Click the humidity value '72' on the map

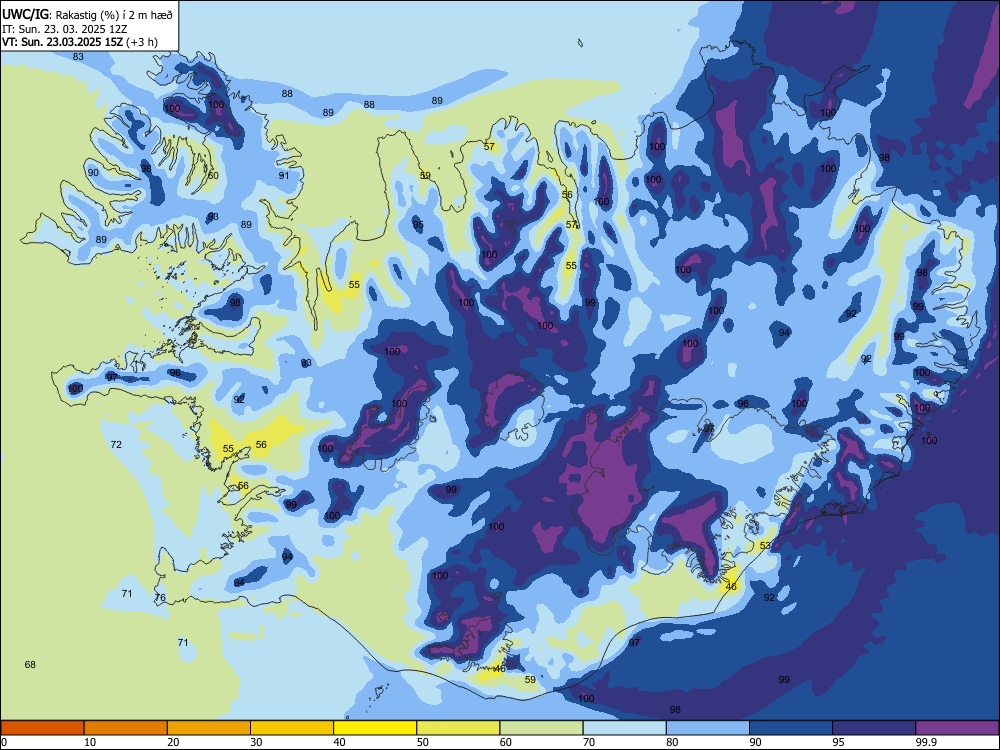(116, 445)
